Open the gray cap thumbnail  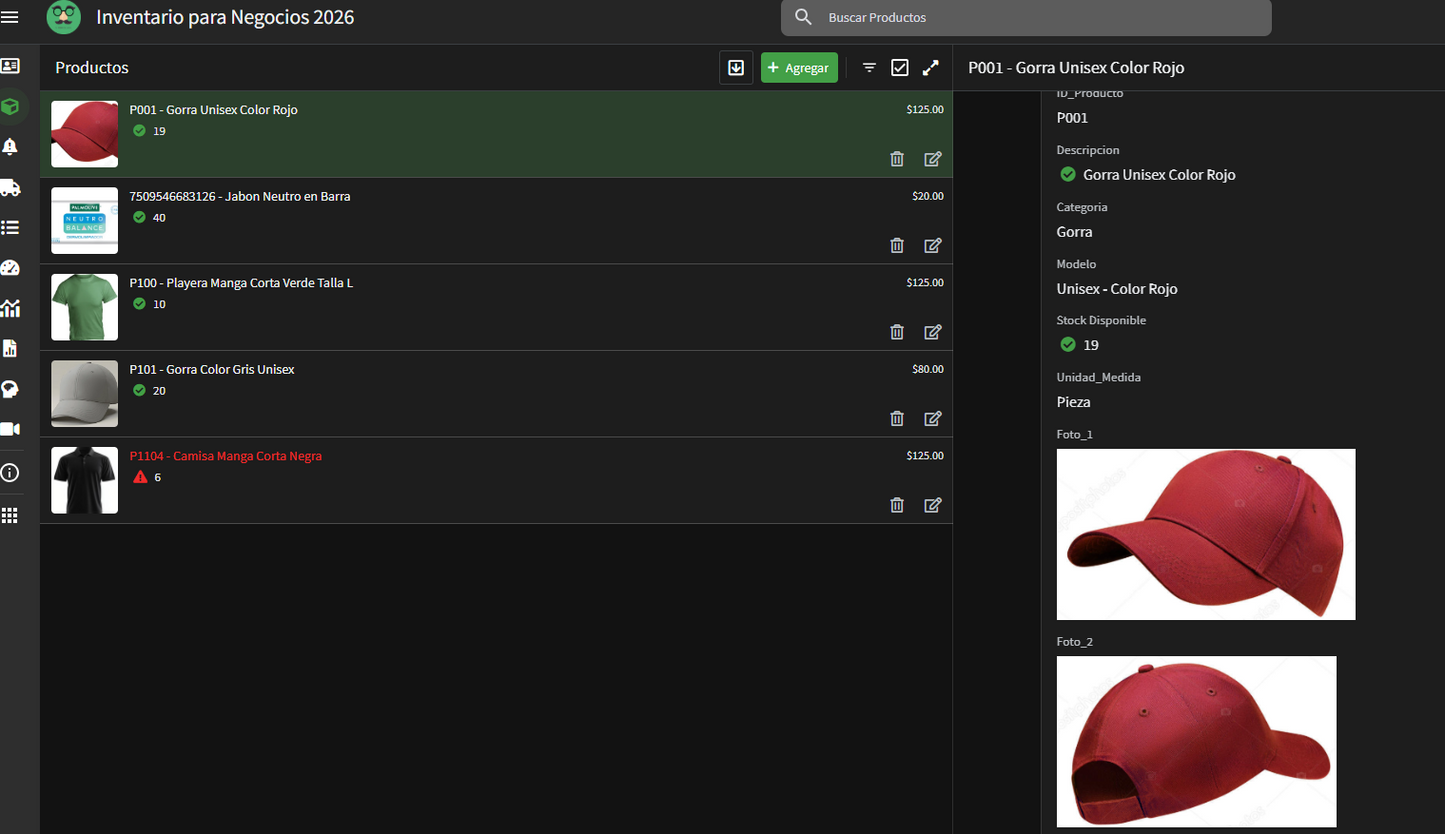[x=85, y=394]
